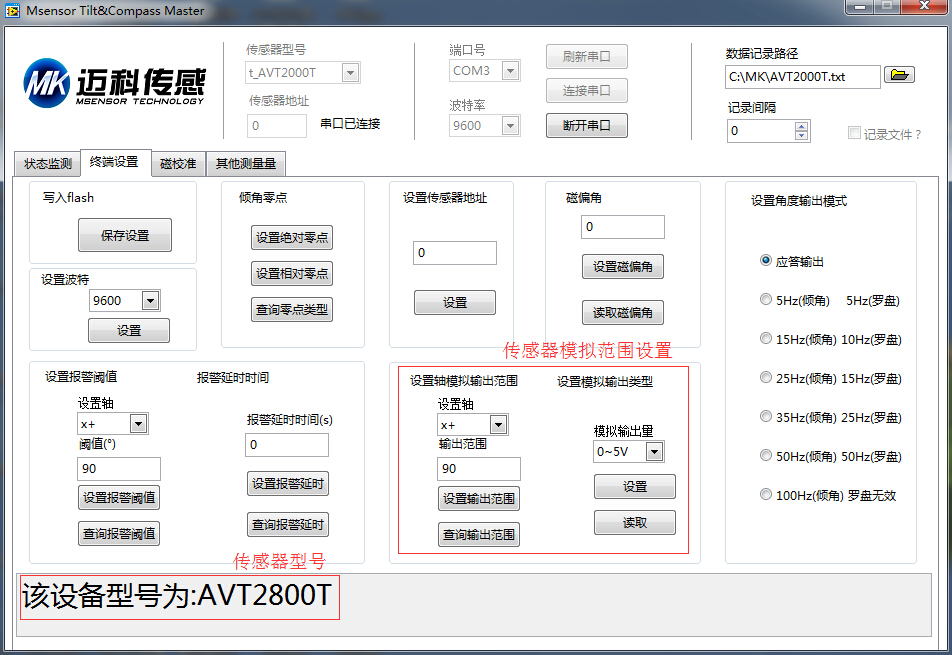Click the 查询输出范围 button

[x=479, y=535]
